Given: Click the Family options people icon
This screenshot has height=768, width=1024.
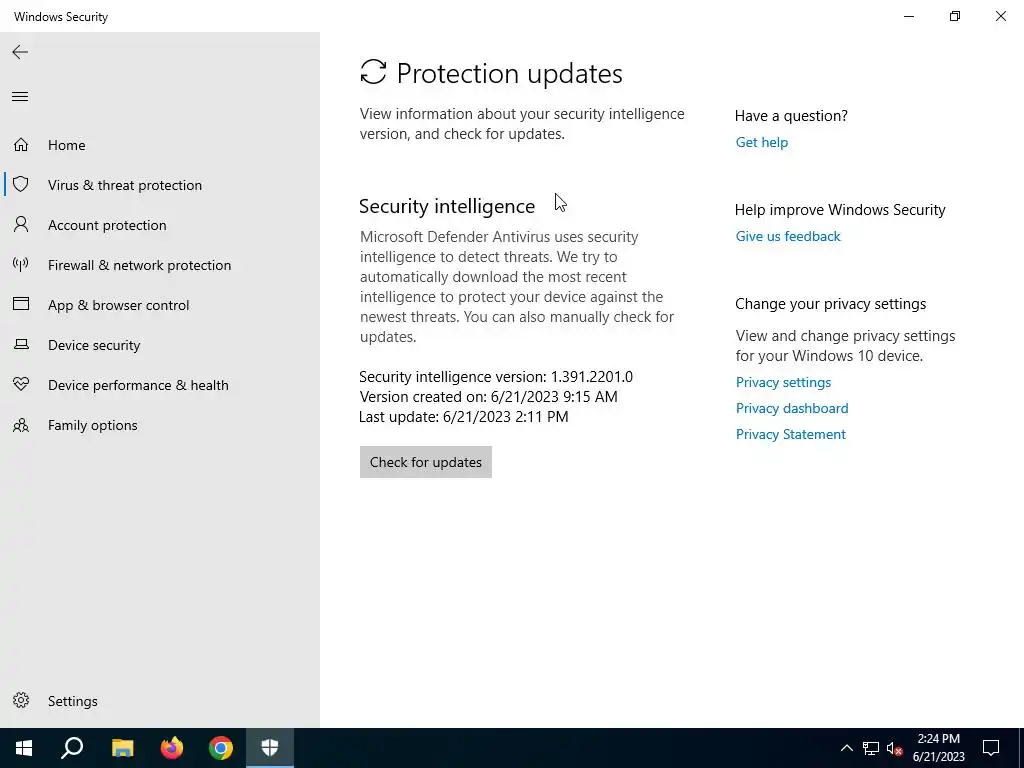Looking at the screenshot, I should (x=21, y=425).
